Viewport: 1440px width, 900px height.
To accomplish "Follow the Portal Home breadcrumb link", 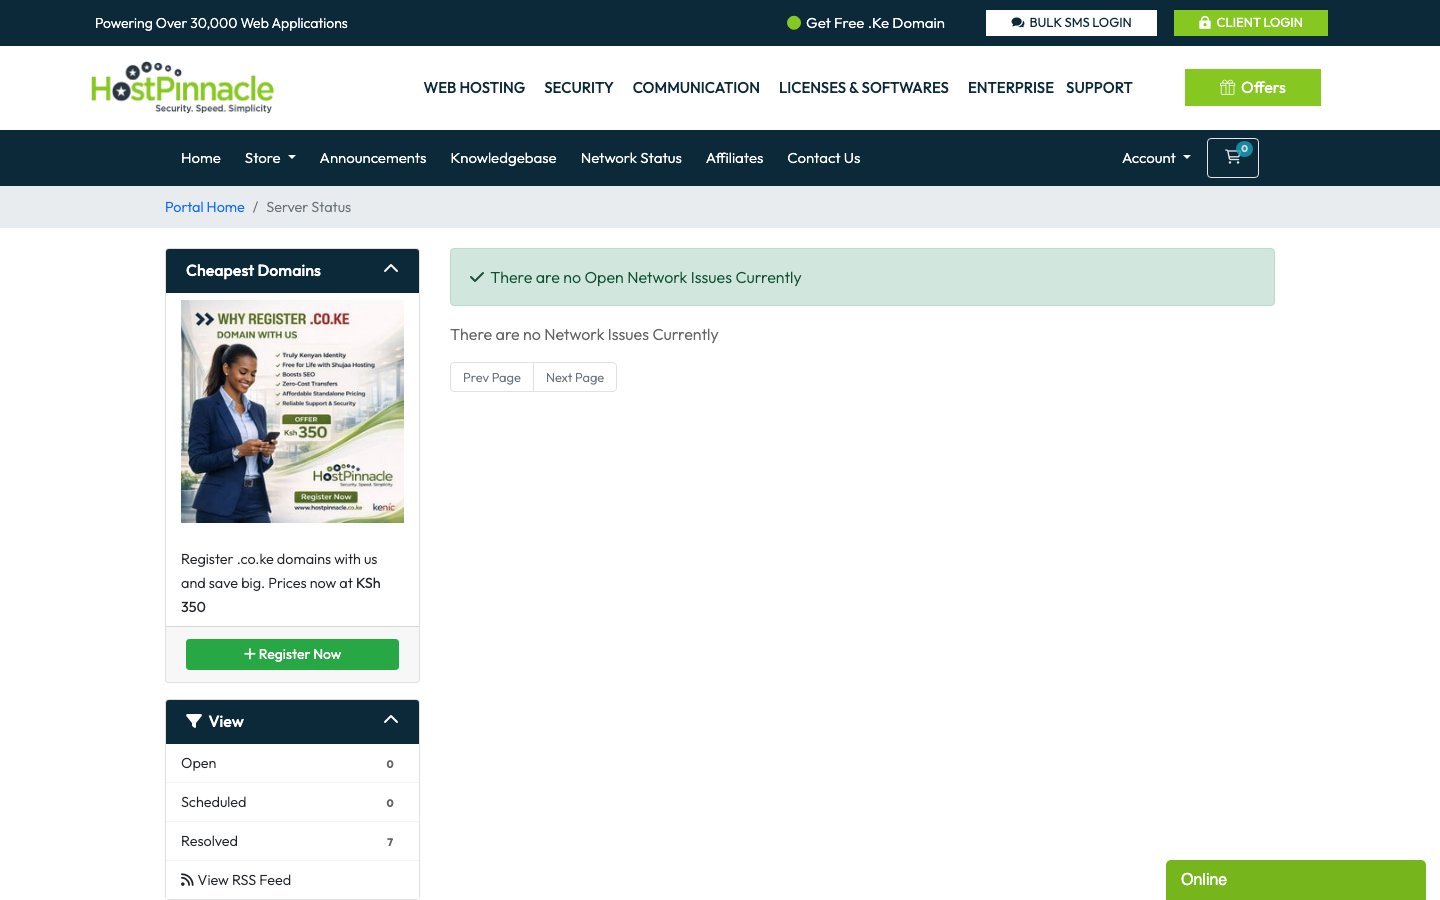I will pos(205,207).
